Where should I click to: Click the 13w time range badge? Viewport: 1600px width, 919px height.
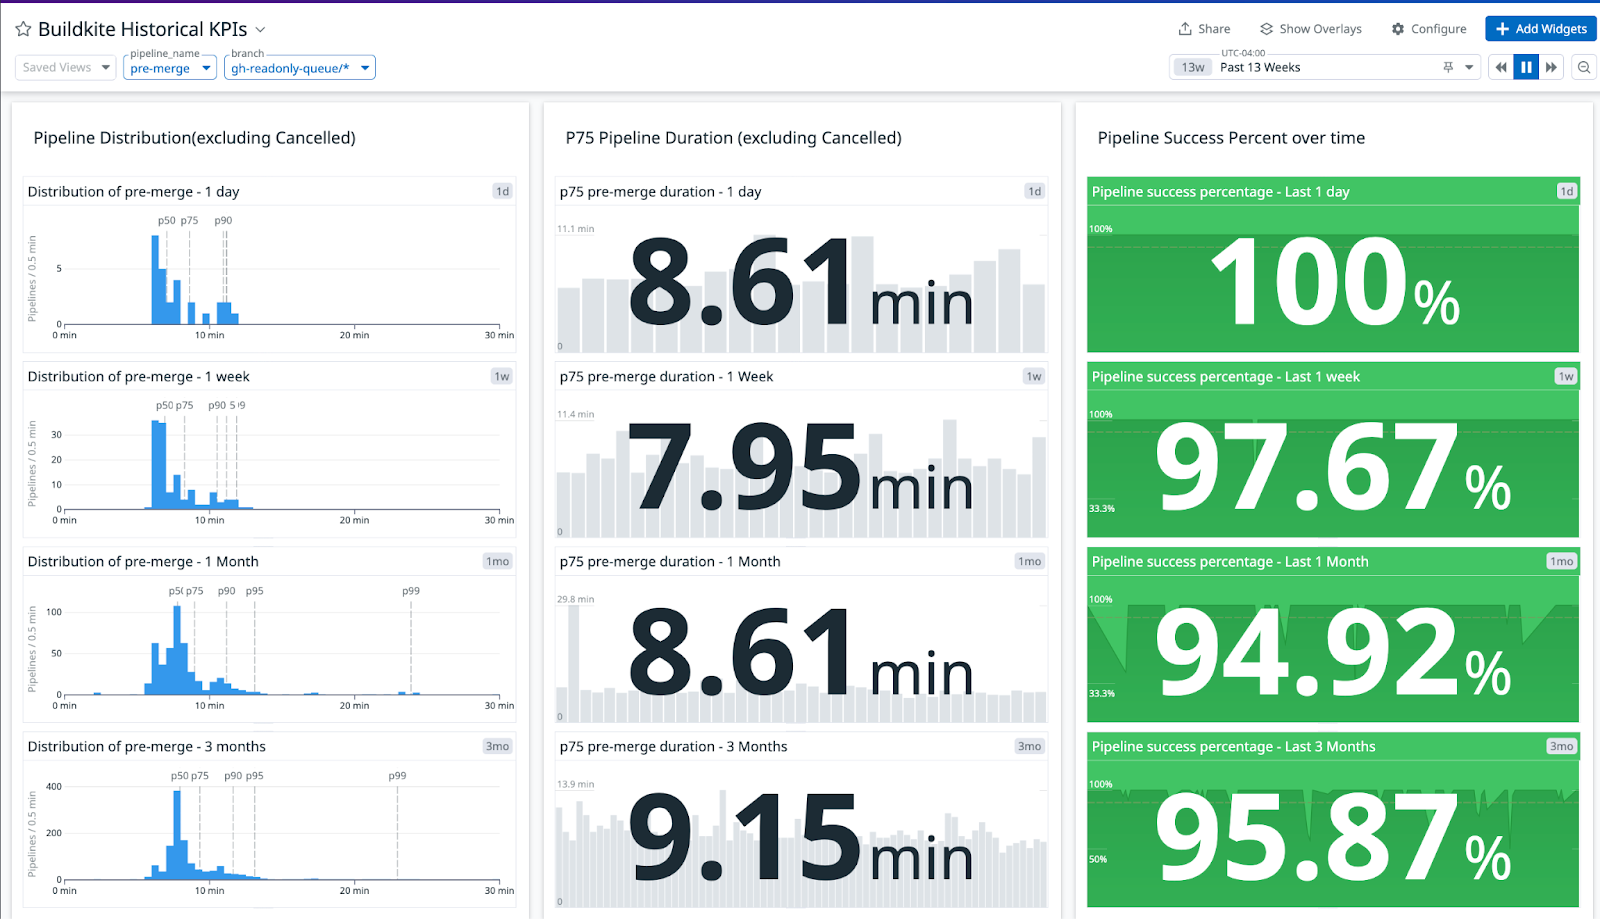[1193, 67]
